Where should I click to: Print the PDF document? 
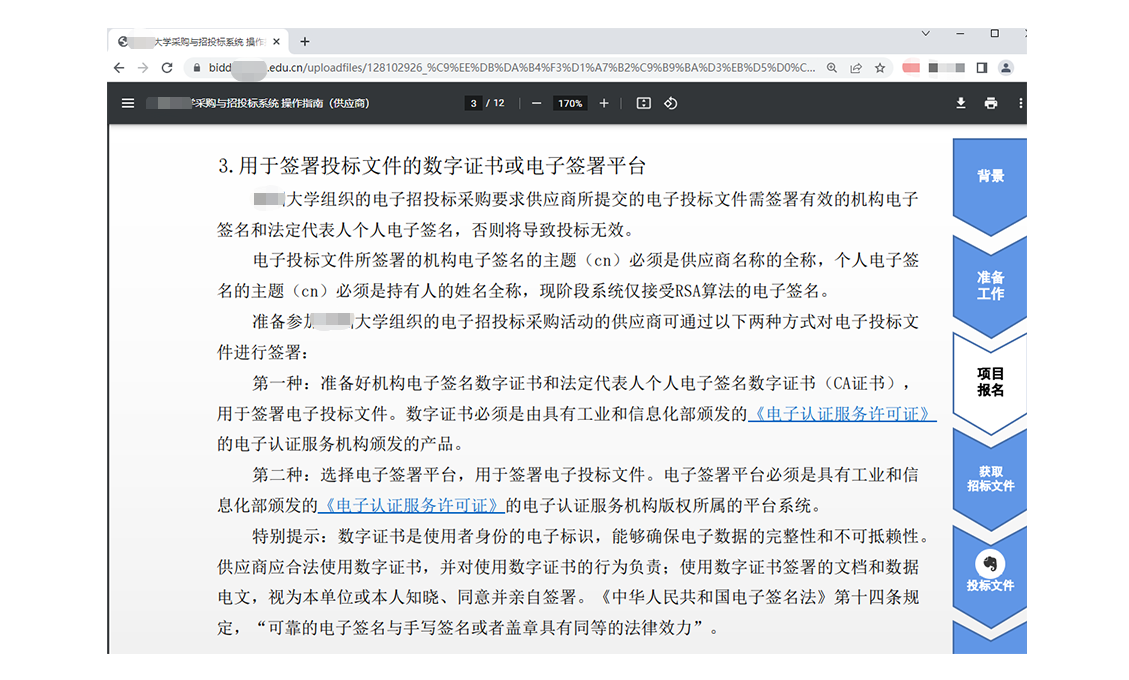[991, 103]
